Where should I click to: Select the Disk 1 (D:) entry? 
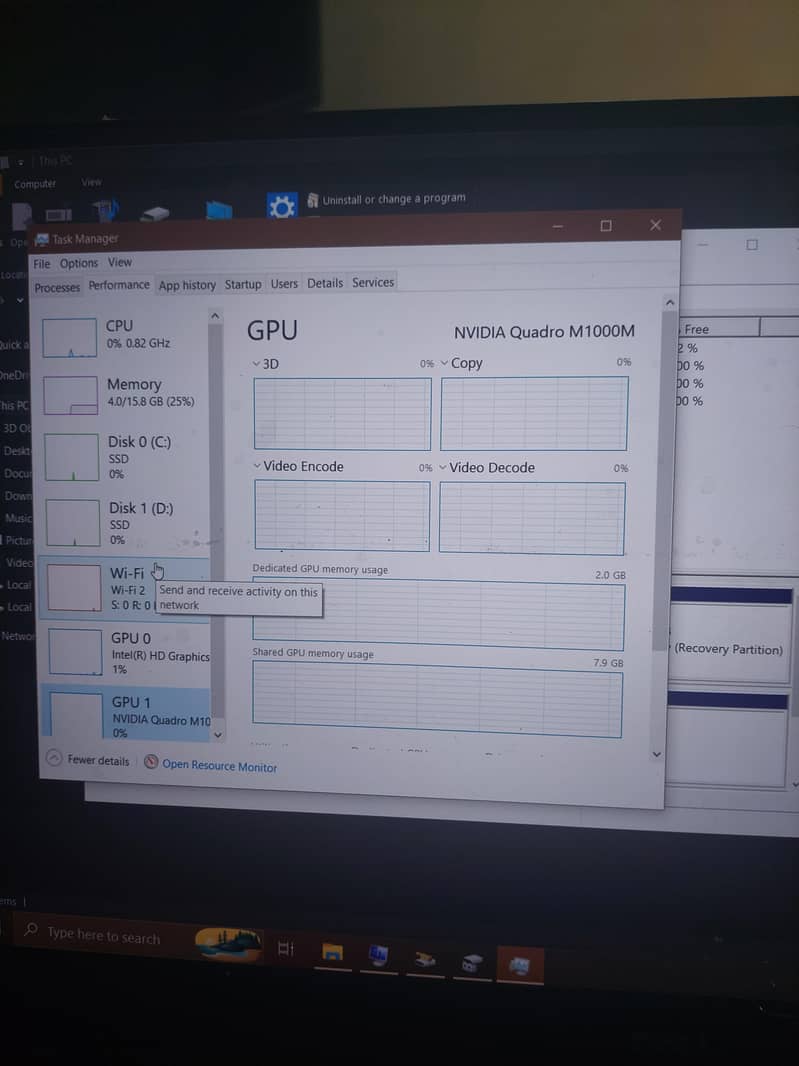(x=125, y=523)
